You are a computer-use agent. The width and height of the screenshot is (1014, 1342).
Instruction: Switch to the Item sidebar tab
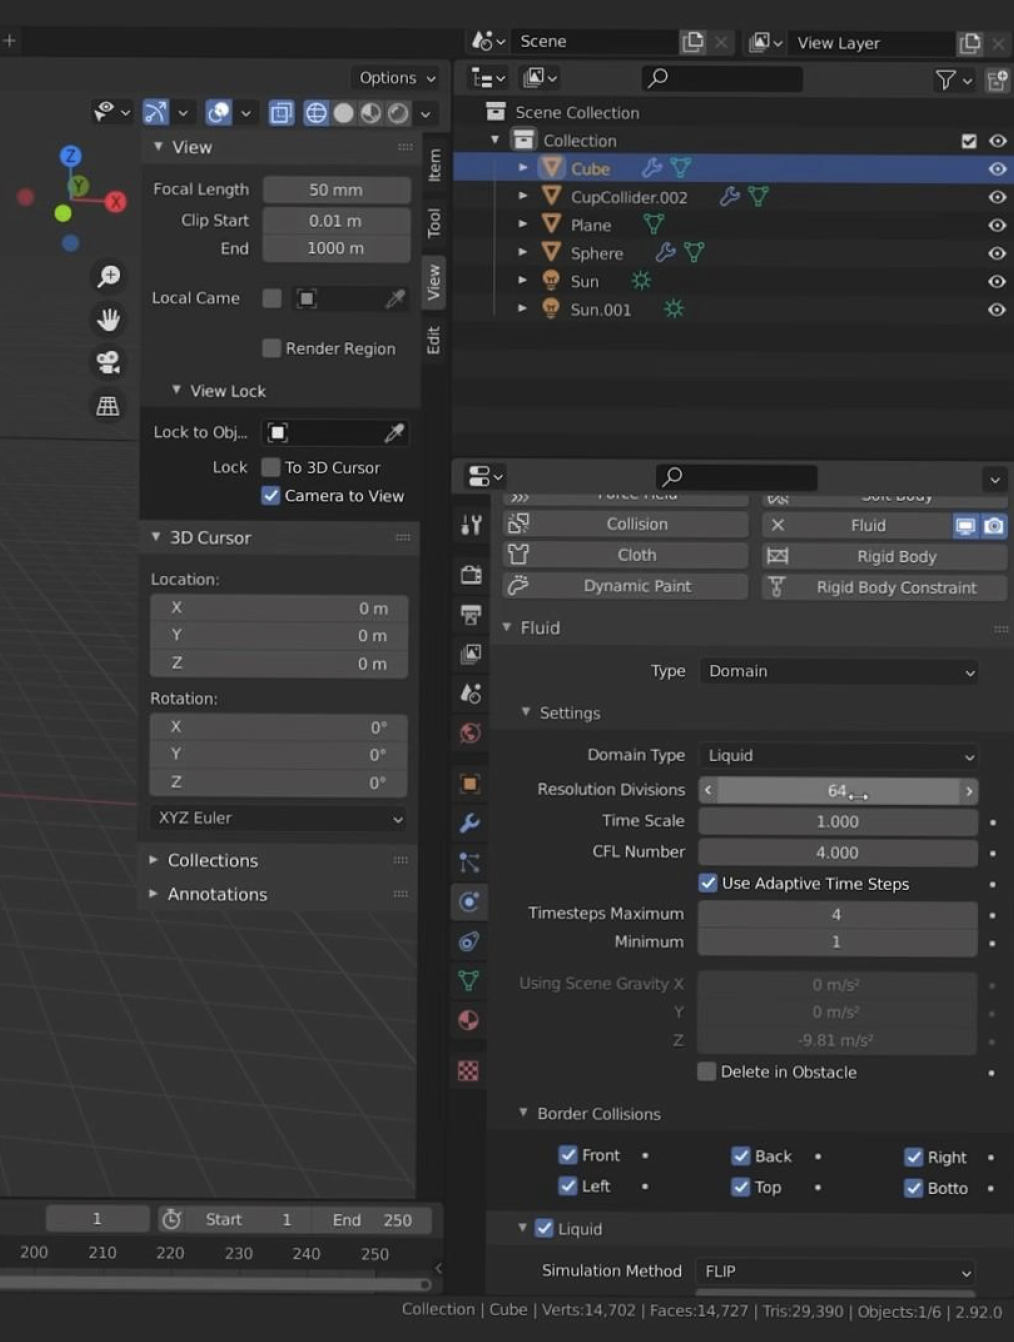coord(434,164)
